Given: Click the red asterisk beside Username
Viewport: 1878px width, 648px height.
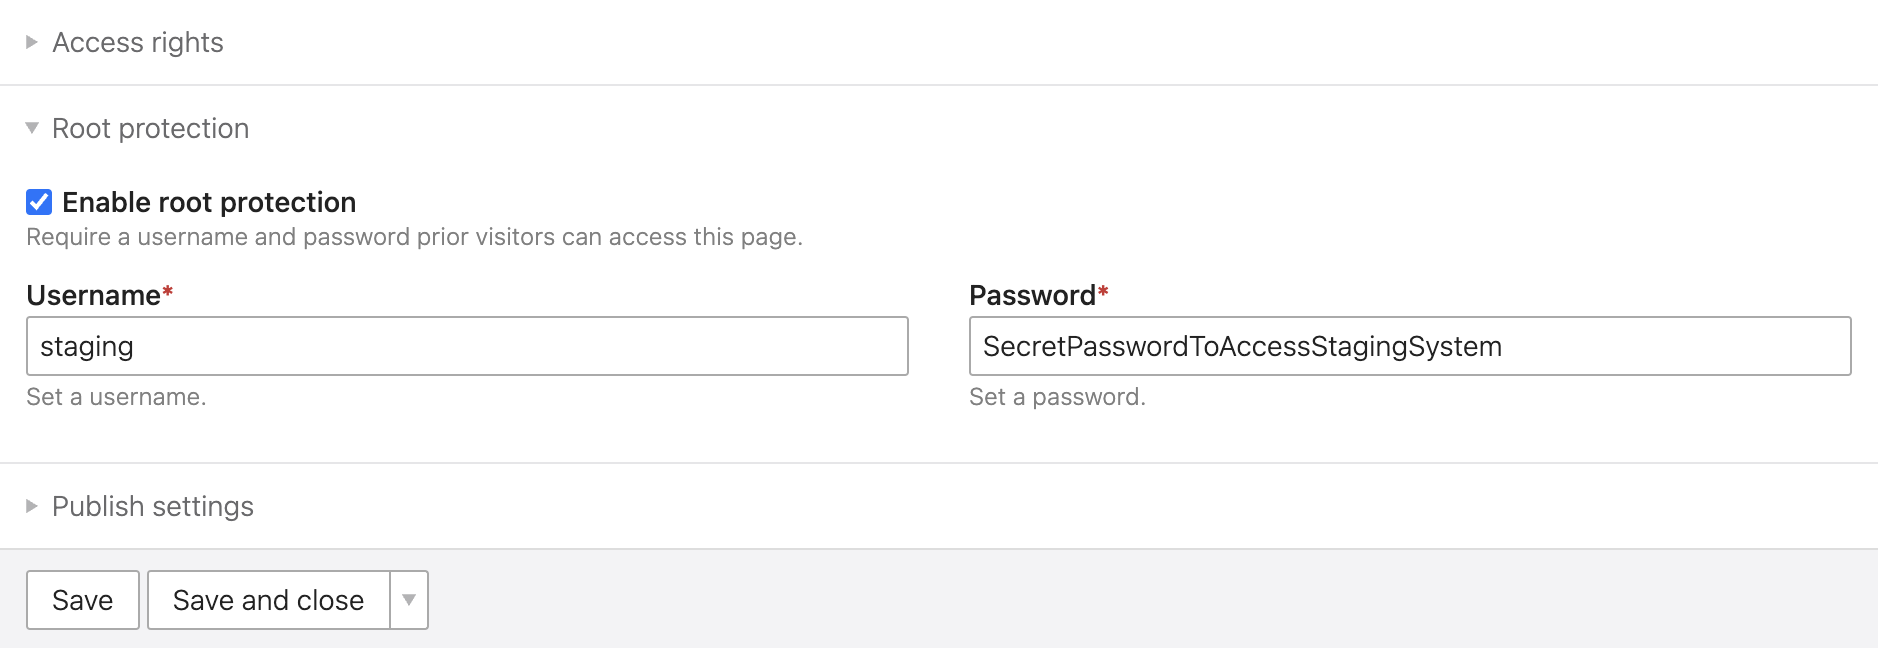Looking at the screenshot, I should coord(168,292).
